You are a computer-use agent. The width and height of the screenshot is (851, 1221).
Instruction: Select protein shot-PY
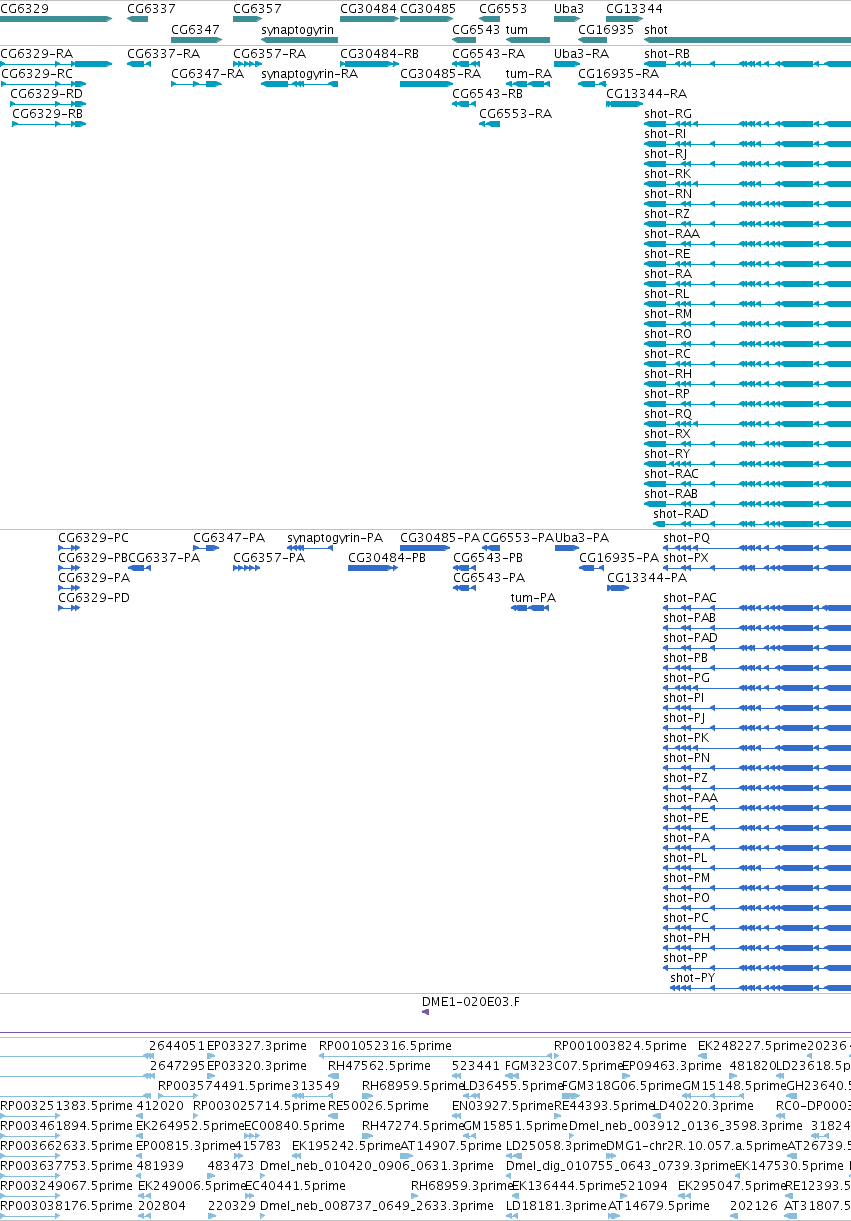click(693, 977)
